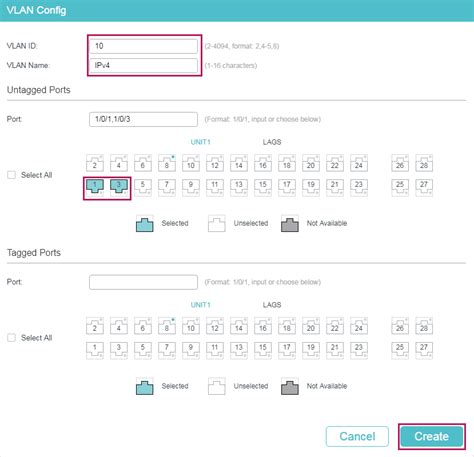The image size is (474, 457).
Task: Select untagged port 16 icon
Action: coord(263,163)
